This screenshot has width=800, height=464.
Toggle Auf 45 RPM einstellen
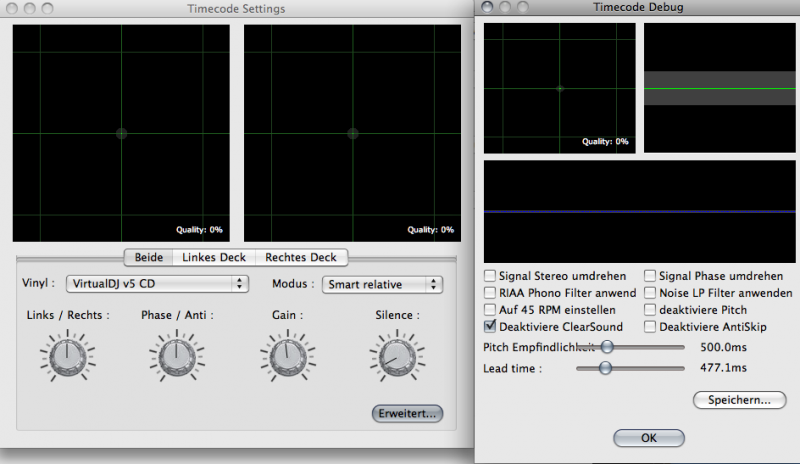click(x=490, y=310)
